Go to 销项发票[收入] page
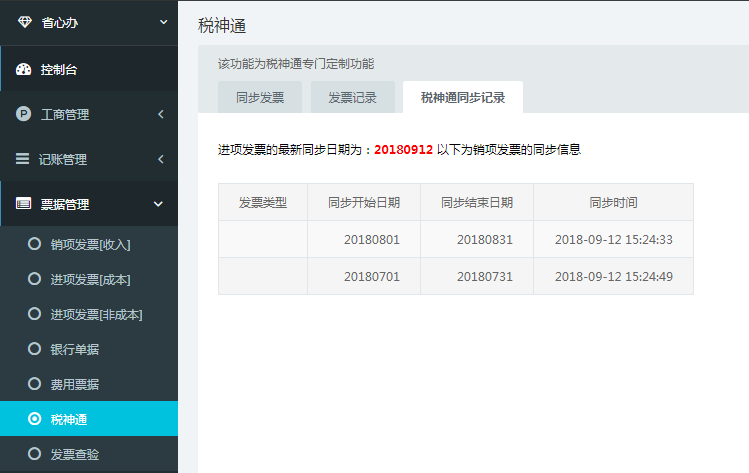 click(x=90, y=245)
